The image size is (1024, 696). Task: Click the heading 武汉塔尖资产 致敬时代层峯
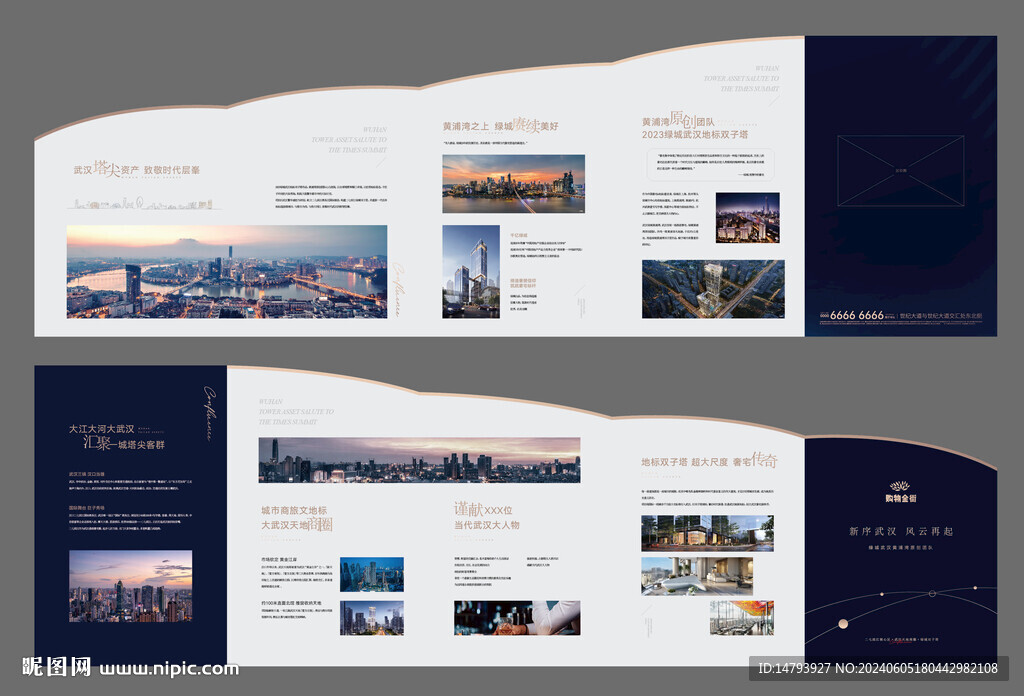point(136,169)
